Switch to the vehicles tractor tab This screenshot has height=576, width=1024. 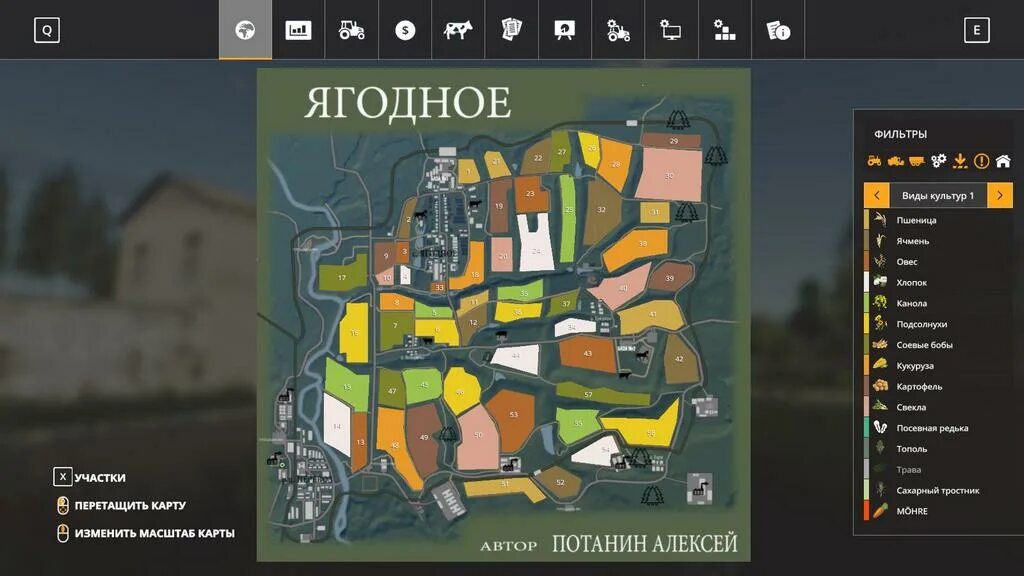[351, 30]
